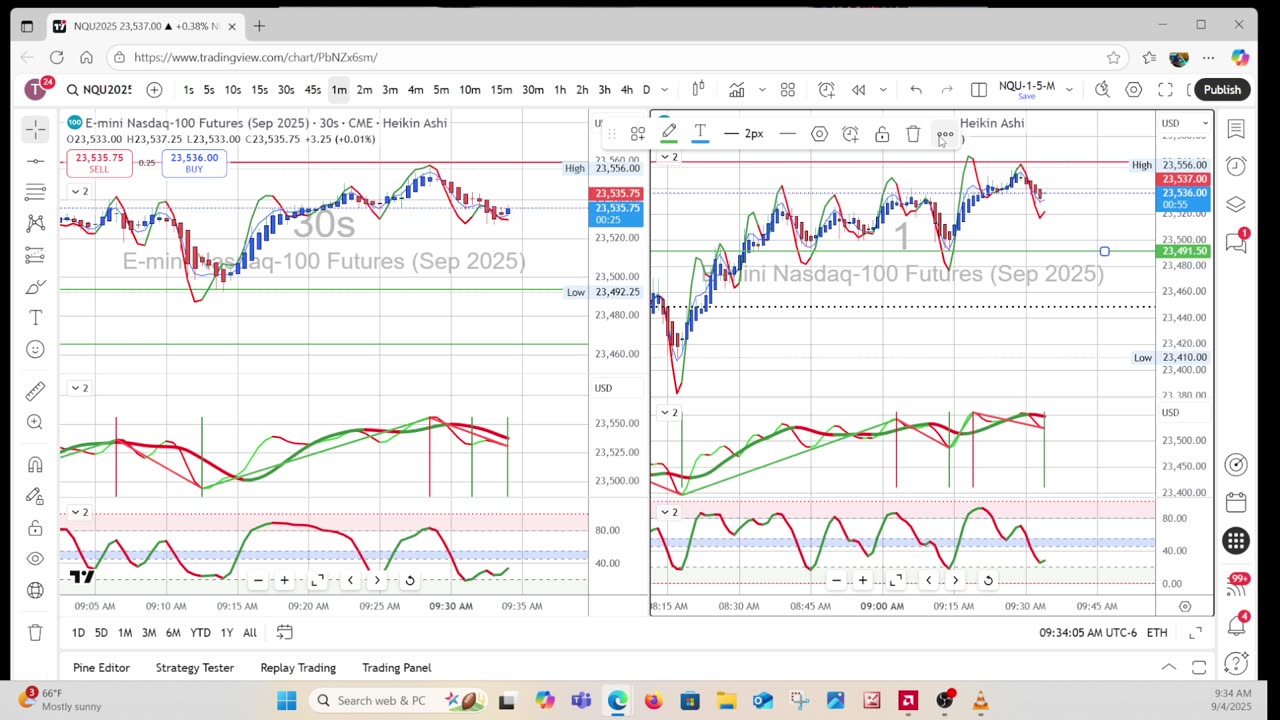The height and width of the screenshot is (720, 1280).
Task: Expand the bottom panel chevron
Action: [1168, 667]
